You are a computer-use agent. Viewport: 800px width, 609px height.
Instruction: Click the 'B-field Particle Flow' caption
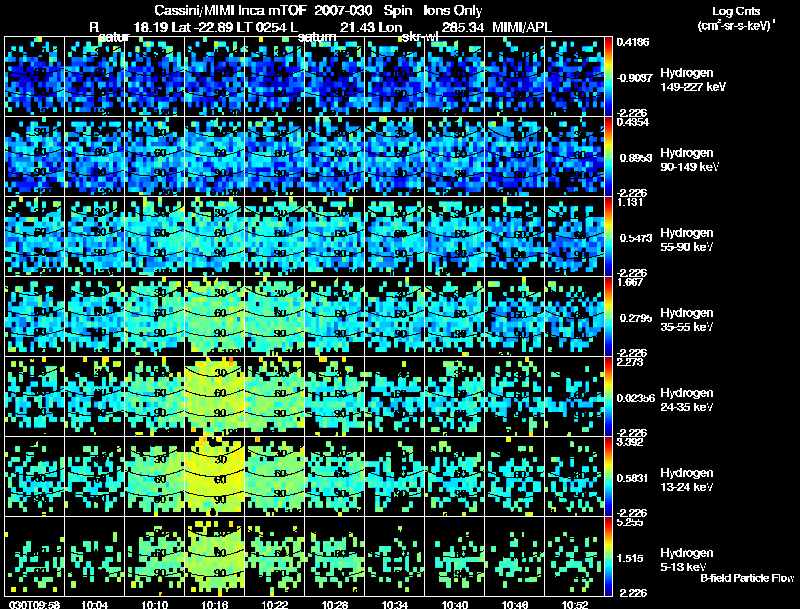pos(747,578)
